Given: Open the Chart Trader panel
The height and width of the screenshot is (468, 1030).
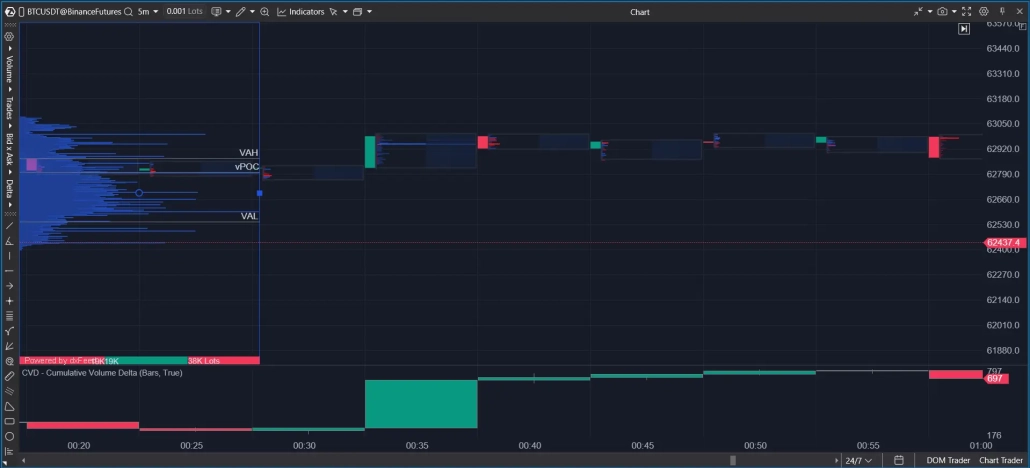Looking at the screenshot, I should (1002, 461).
